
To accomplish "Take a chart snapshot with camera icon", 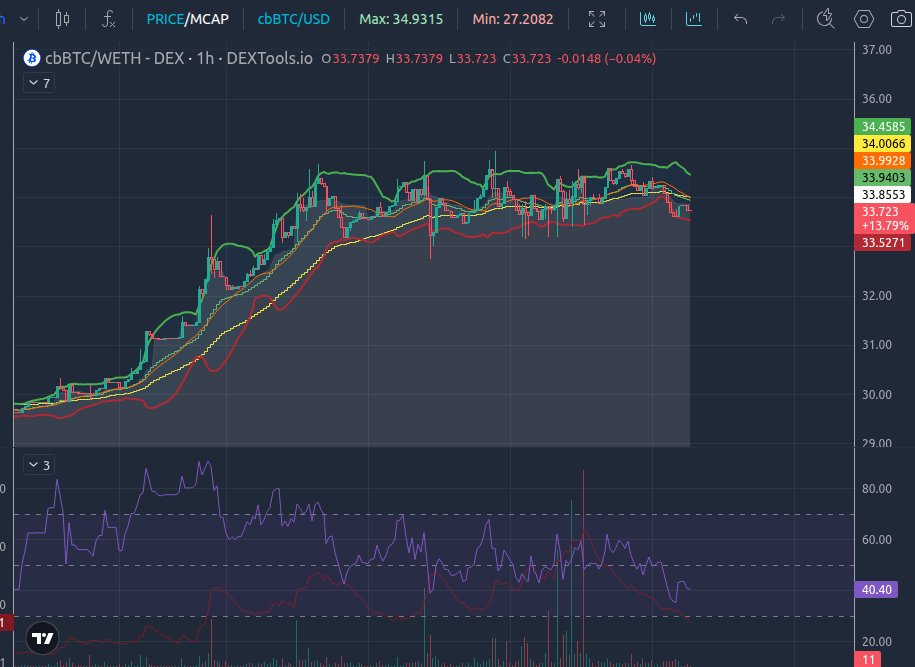I will click(902, 19).
